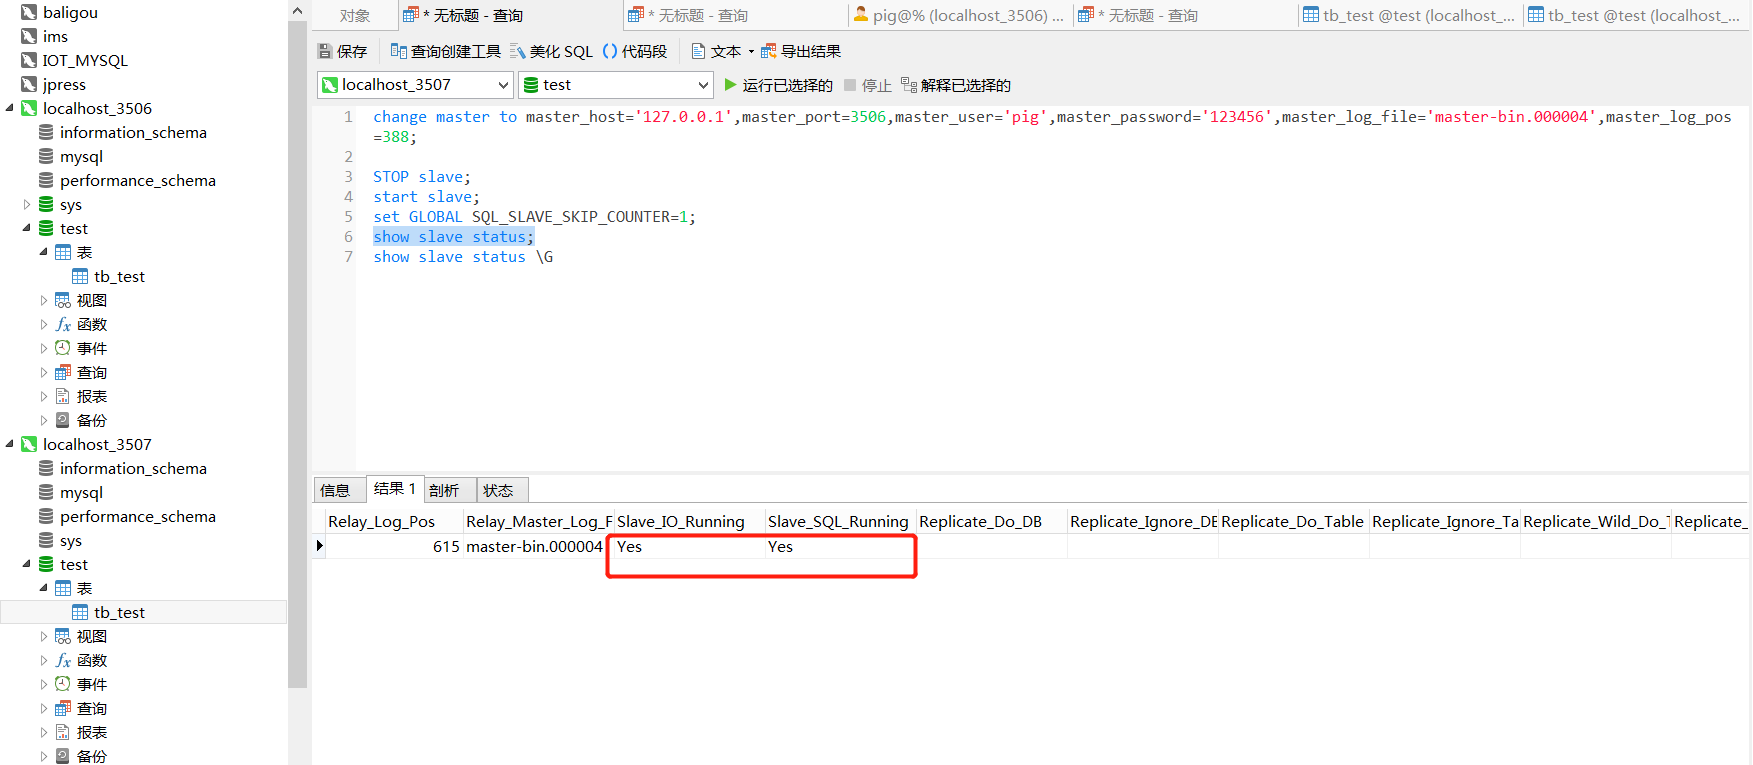Click the Replicate_Ignore_Table column header
This screenshot has width=1753, height=765.
(x=1444, y=521)
